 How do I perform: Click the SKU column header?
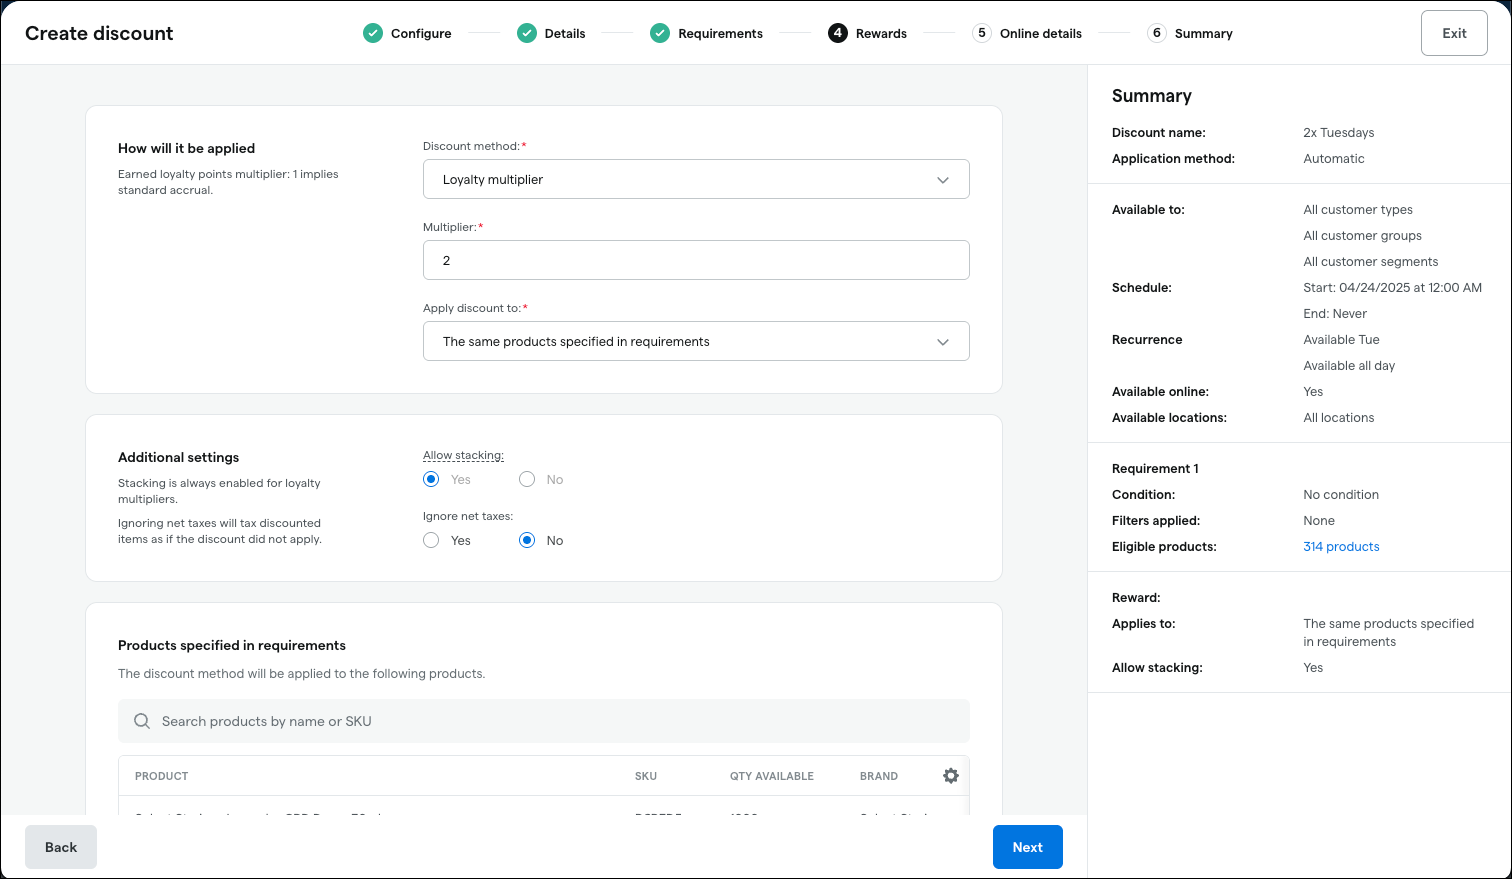[x=646, y=776]
